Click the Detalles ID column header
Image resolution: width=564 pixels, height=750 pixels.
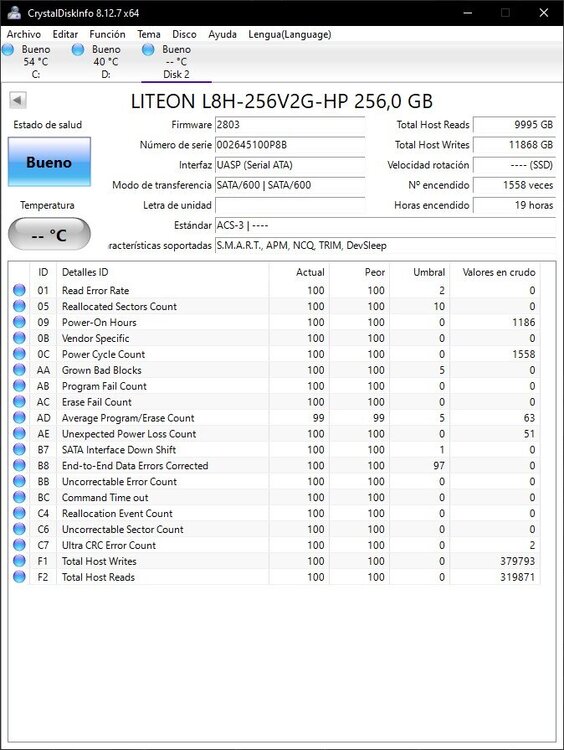(x=163, y=272)
